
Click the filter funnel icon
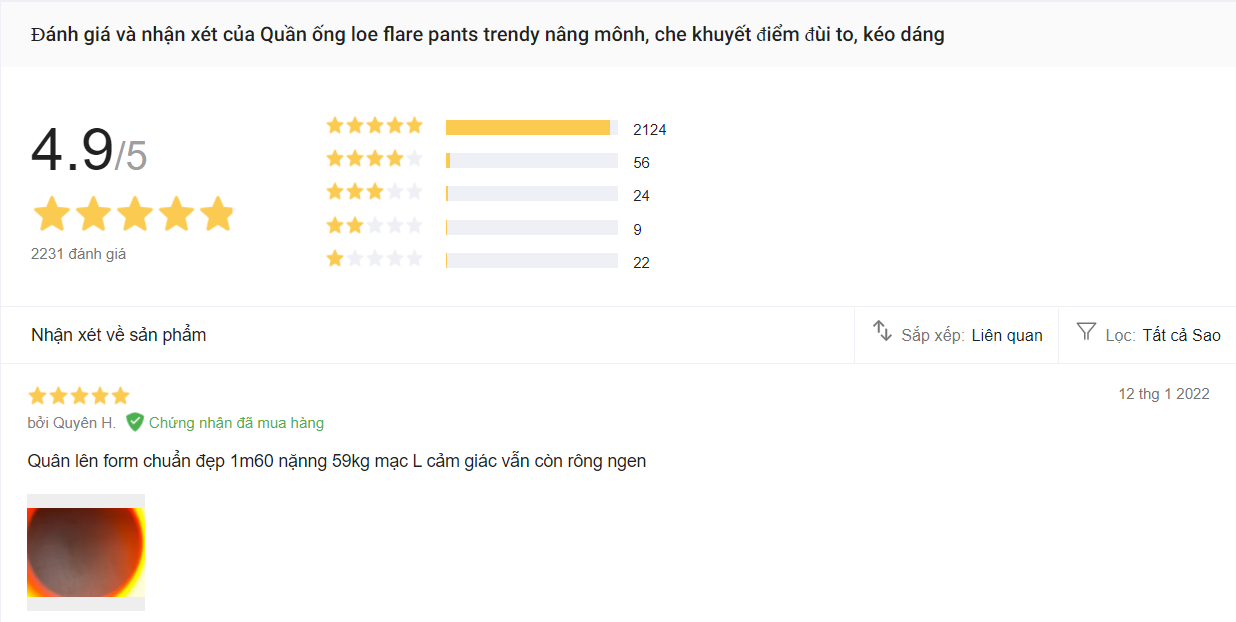pyautogui.click(x=1086, y=331)
